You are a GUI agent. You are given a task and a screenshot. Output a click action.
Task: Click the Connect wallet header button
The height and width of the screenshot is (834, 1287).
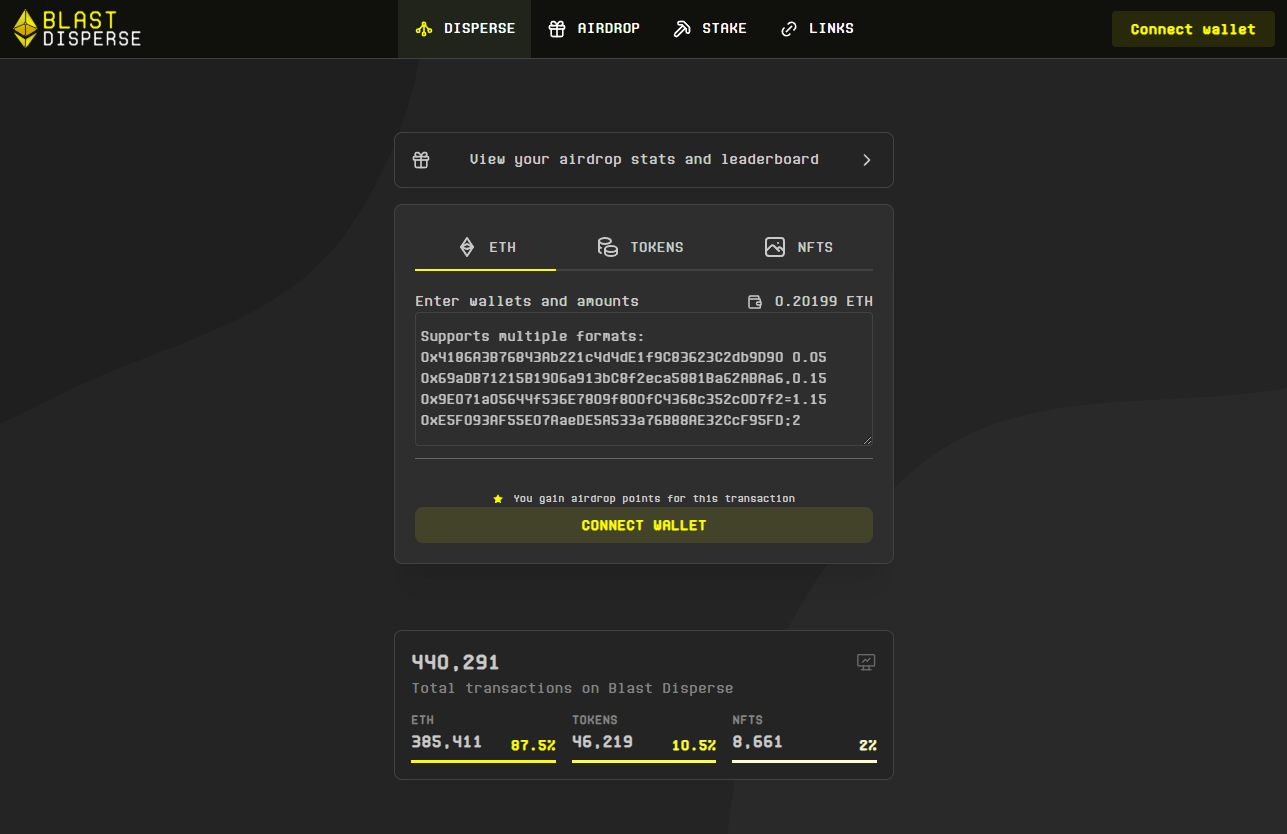[x=1193, y=29]
